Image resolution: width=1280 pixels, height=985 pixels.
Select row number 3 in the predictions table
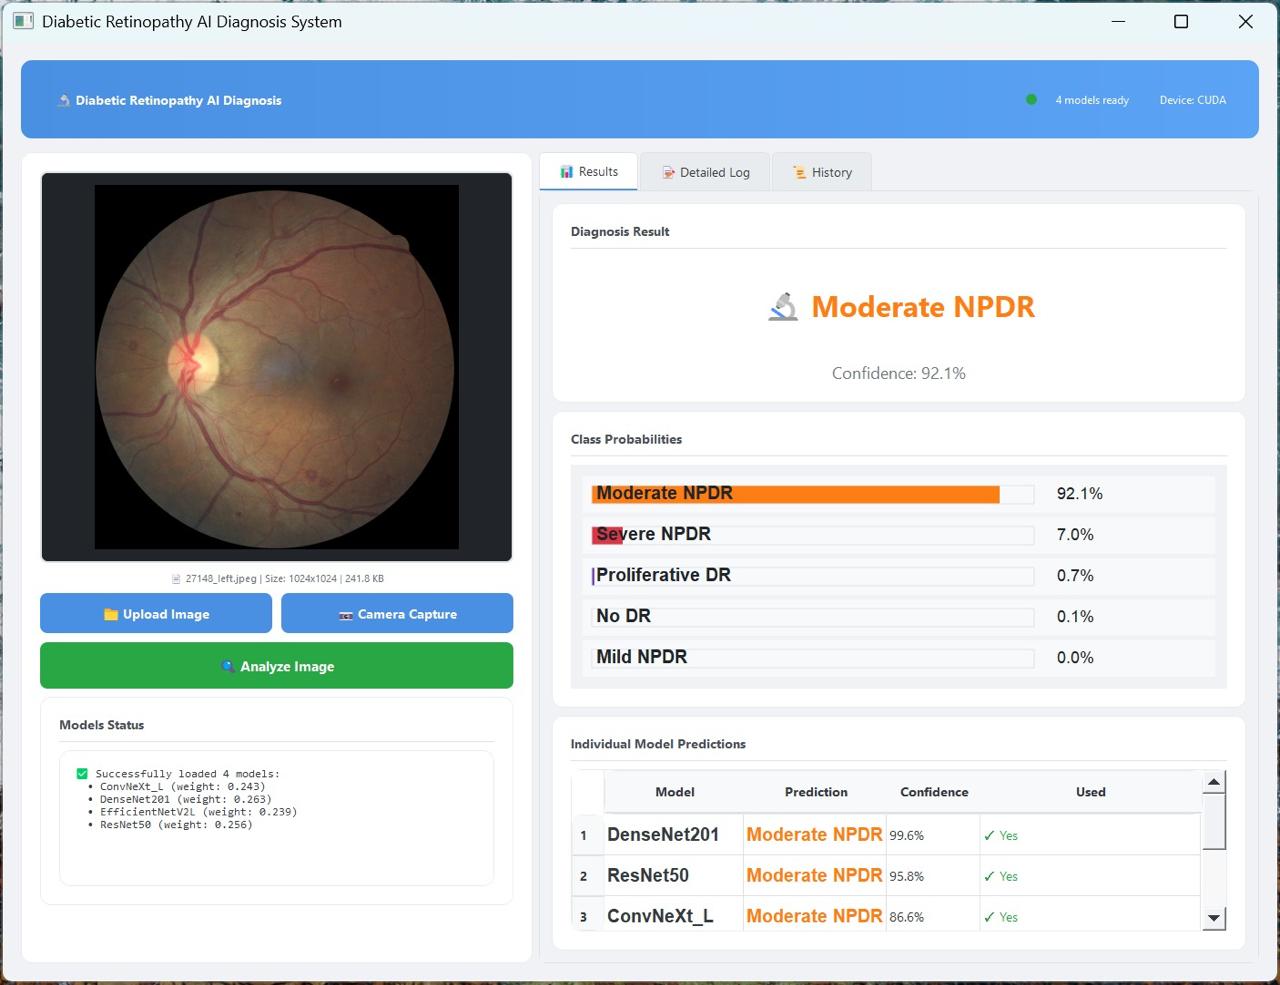click(x=587, y=917)
